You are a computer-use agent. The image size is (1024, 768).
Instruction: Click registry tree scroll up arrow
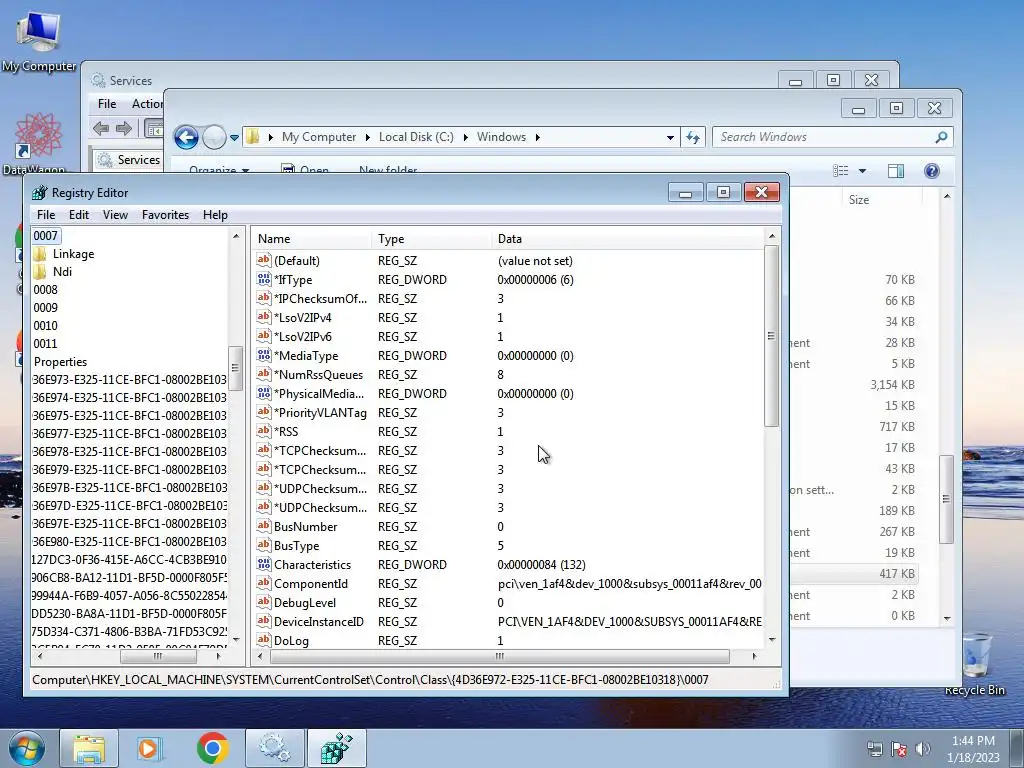(x=236, y=236)
